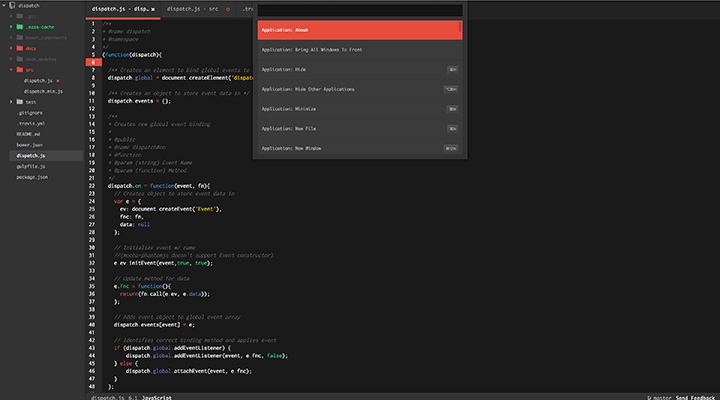Viewport: 720px width, 400px height.
Task: Open gulpfile.js in the tree
Action: (x=31, y=166)
